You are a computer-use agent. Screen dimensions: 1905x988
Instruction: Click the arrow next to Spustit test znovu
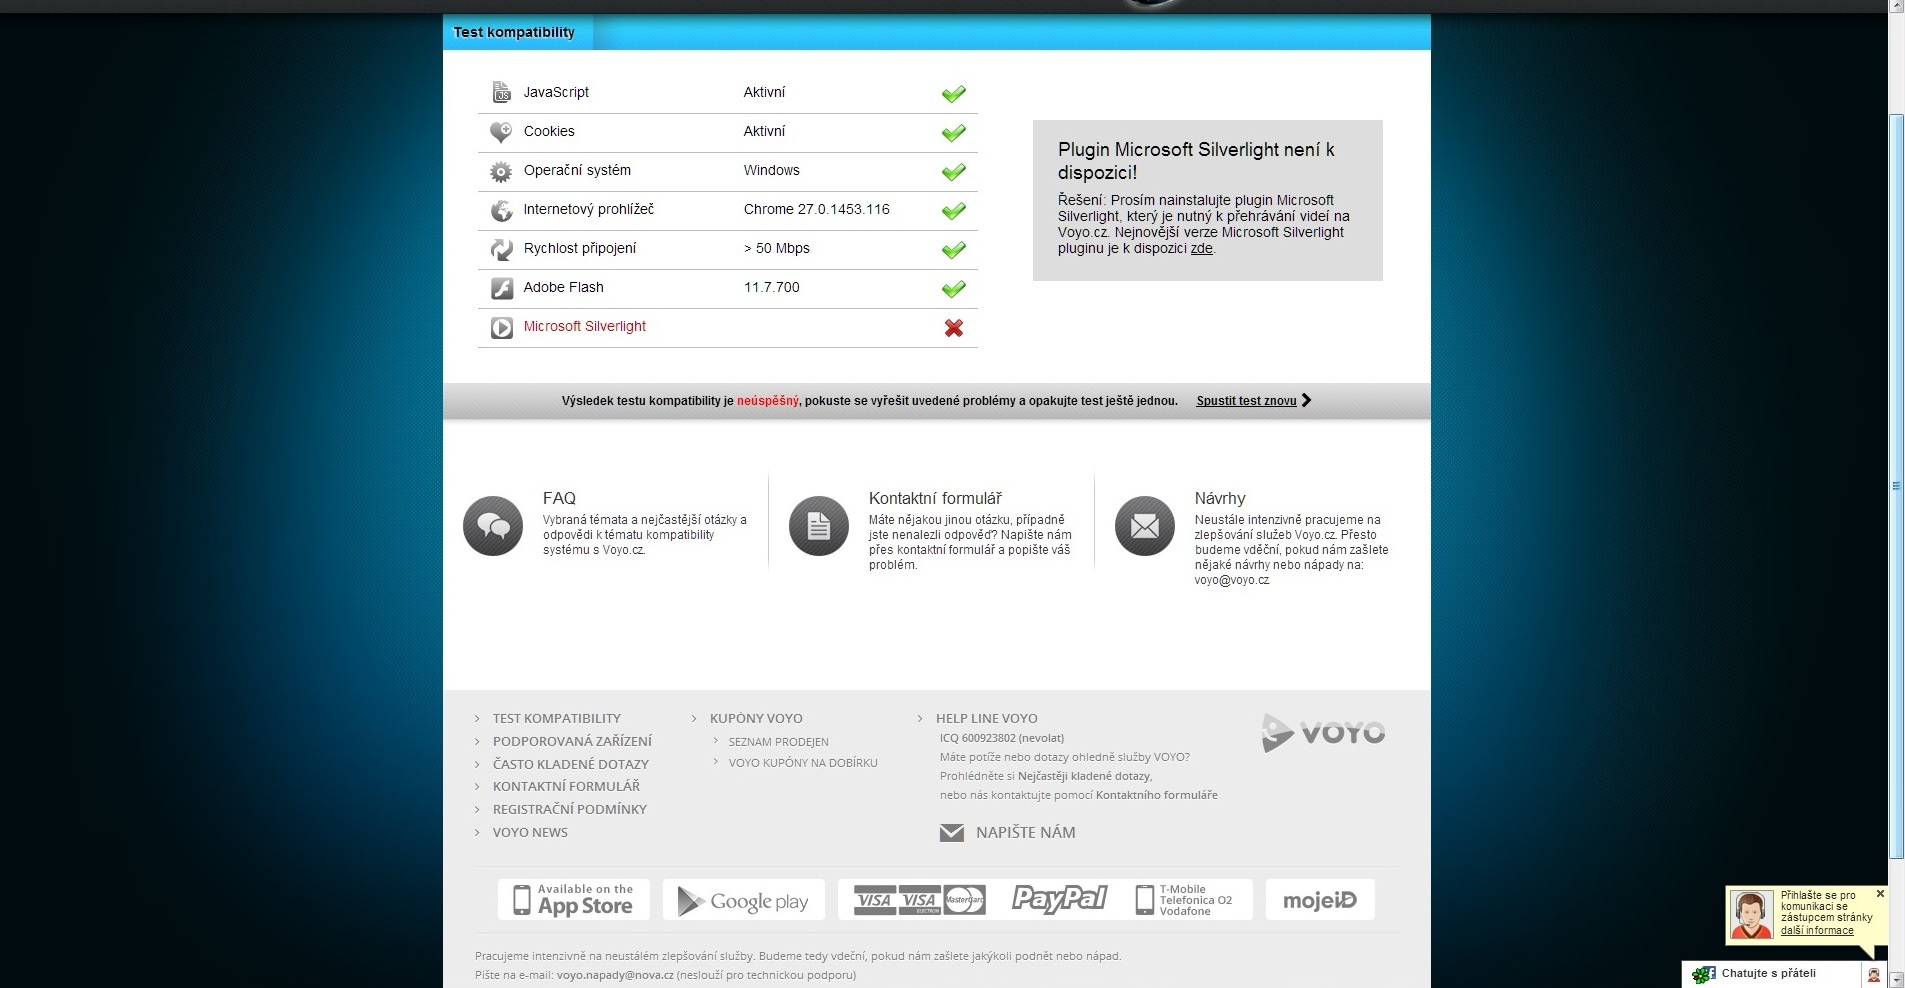click(x=1306, y=400)
